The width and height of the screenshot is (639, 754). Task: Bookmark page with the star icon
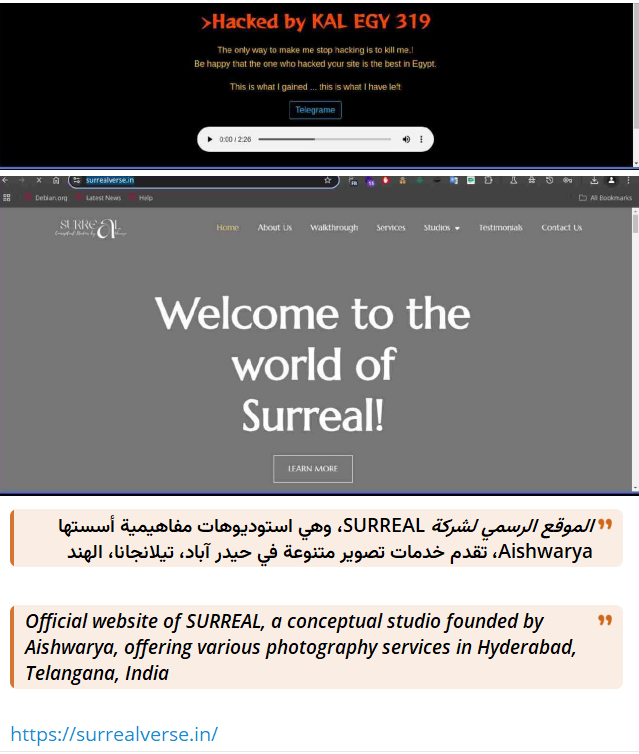click(x=327, y=181)
